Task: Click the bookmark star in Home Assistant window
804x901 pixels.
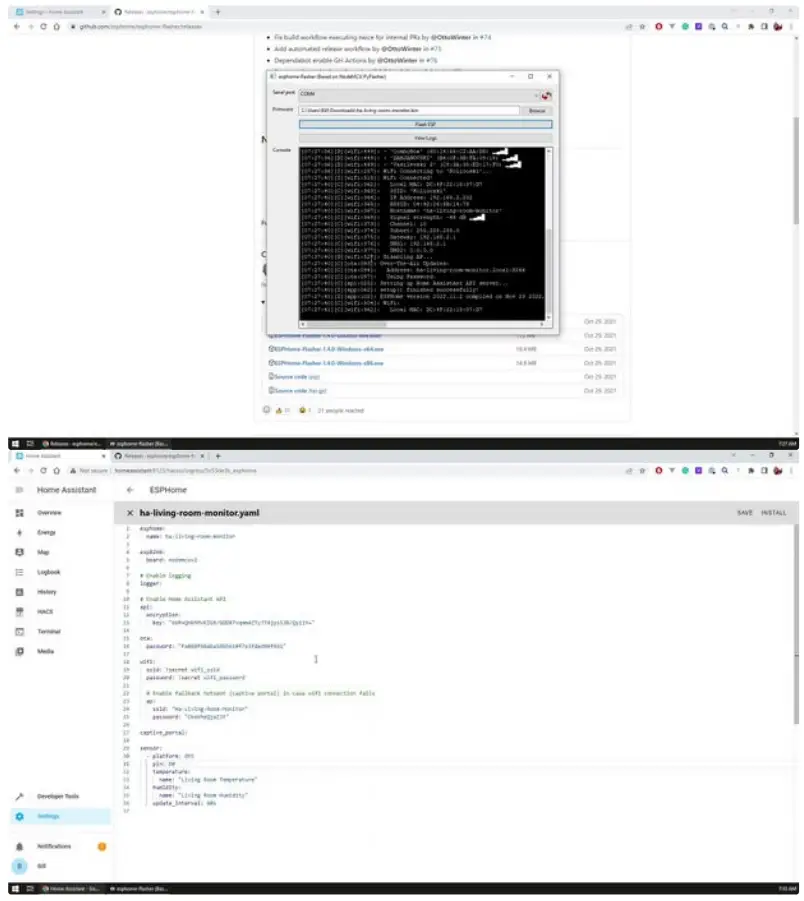Action: [x=643, y=471]
